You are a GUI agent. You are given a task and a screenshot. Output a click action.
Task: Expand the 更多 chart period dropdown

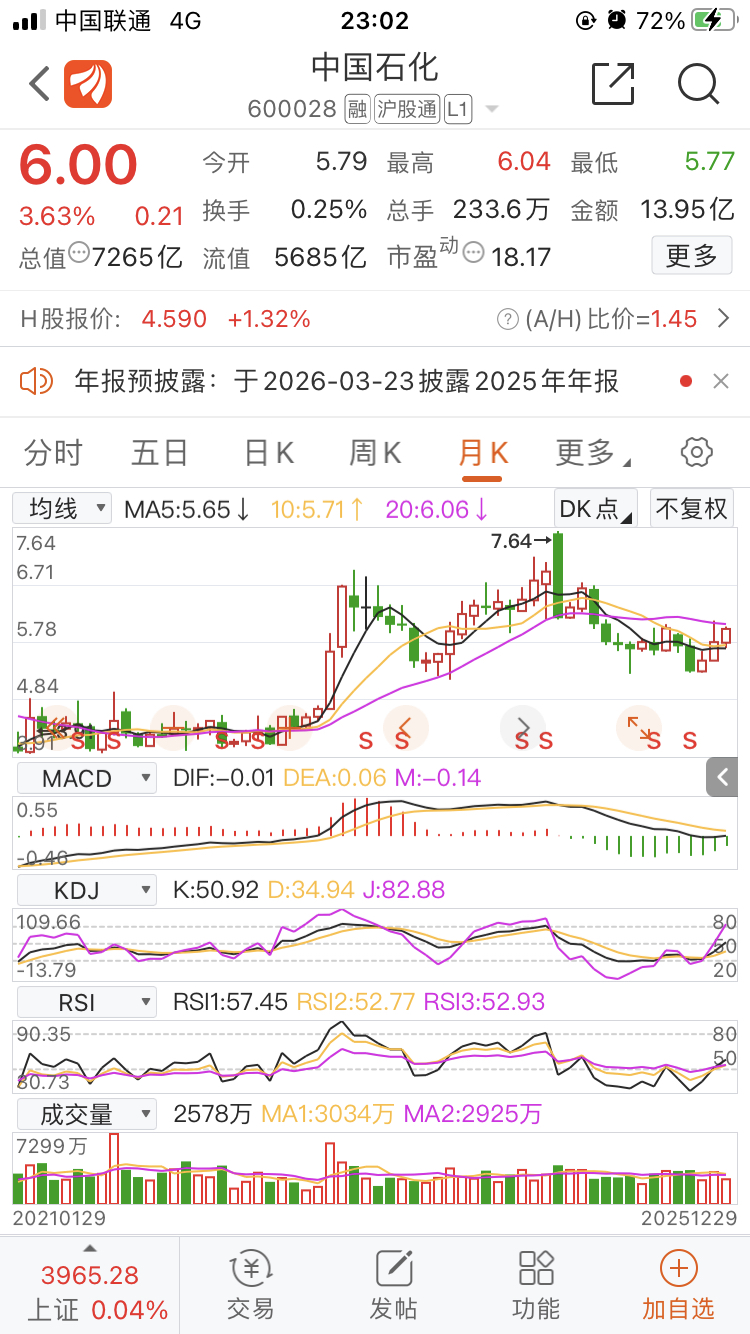592,453
